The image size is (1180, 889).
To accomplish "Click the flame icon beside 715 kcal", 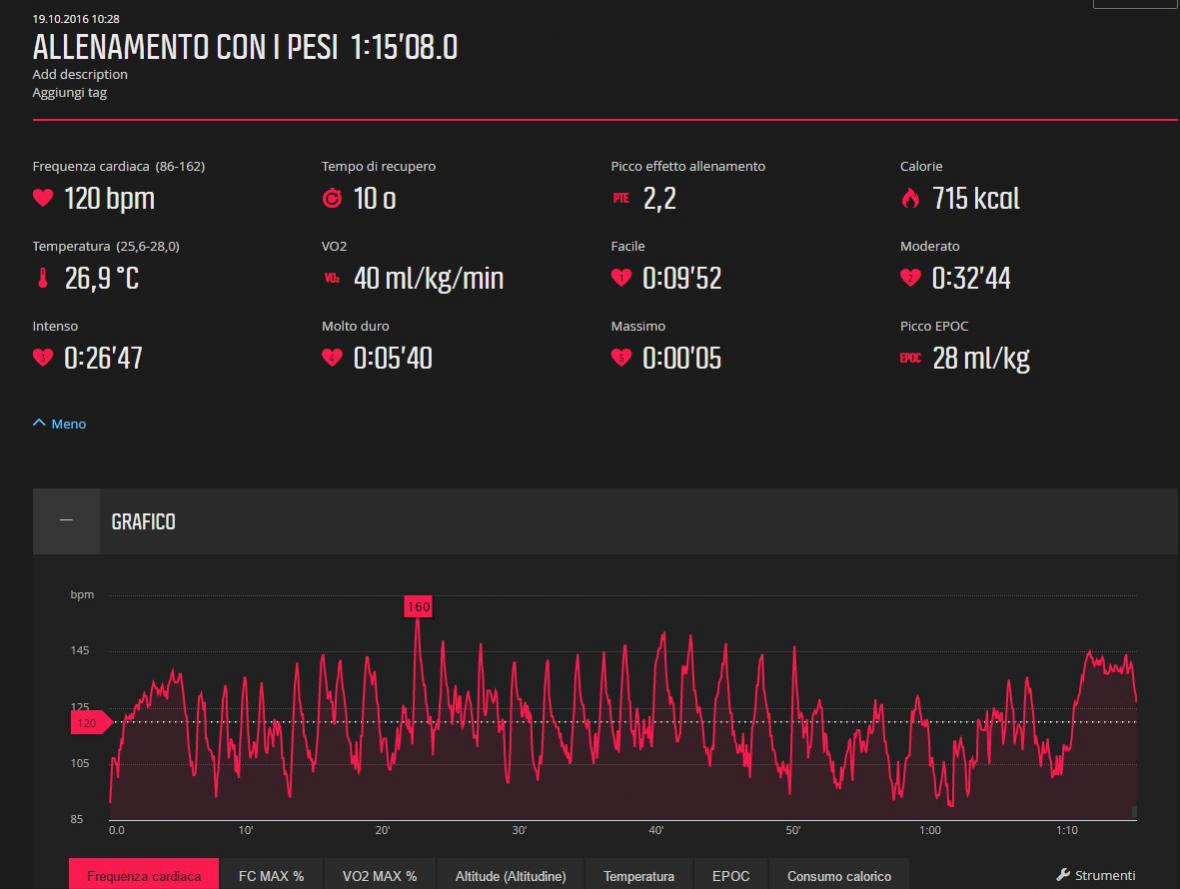I will 909,199.
